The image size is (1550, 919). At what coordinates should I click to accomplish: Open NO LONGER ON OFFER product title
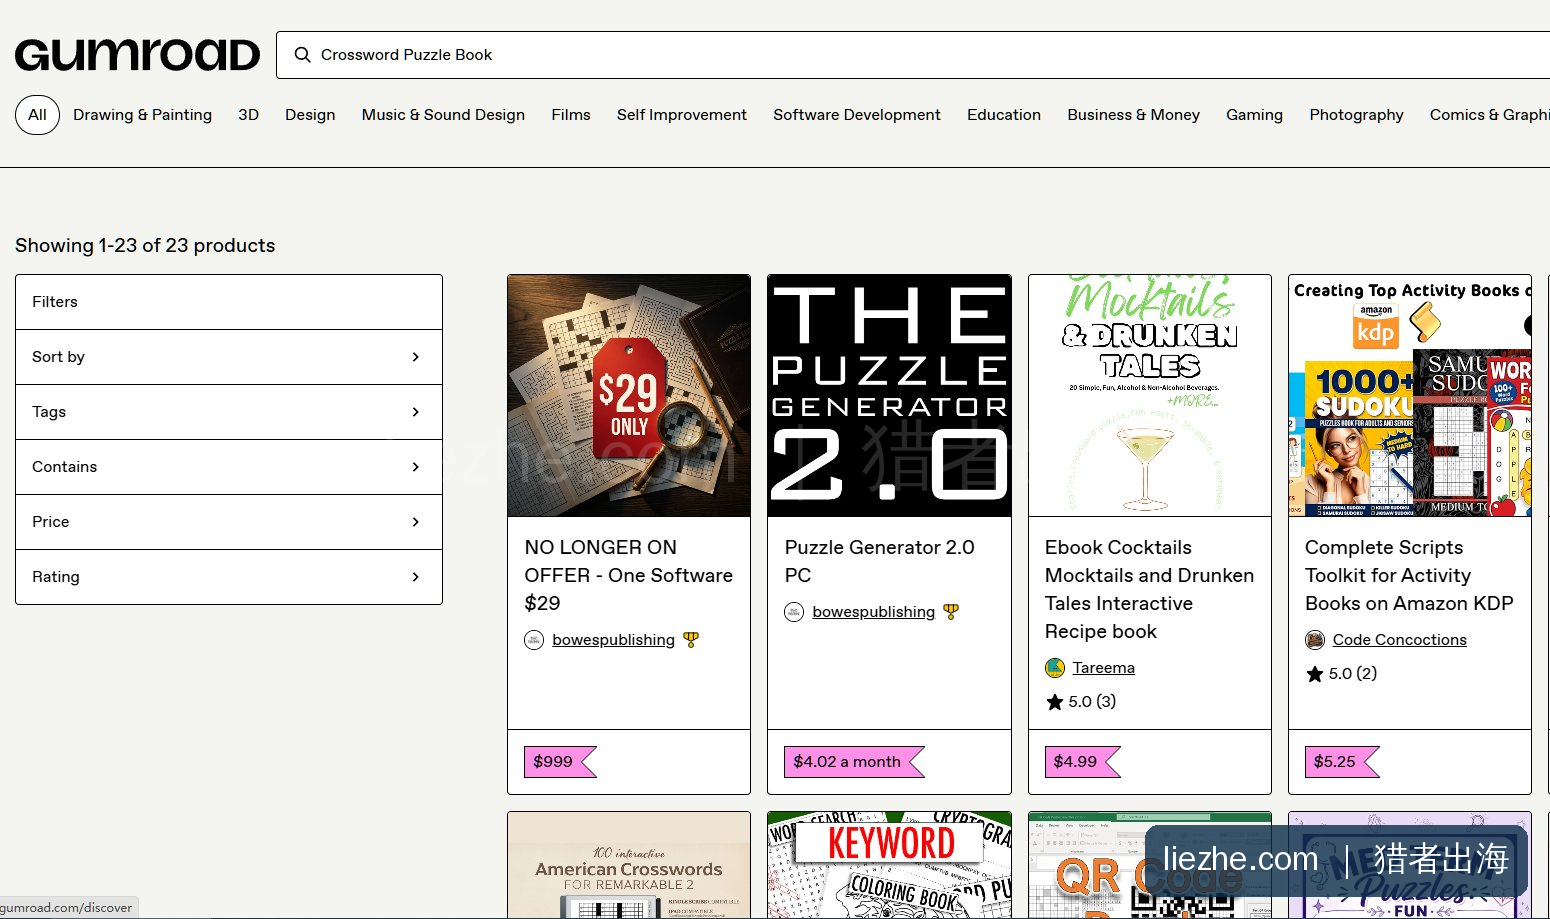629,575
